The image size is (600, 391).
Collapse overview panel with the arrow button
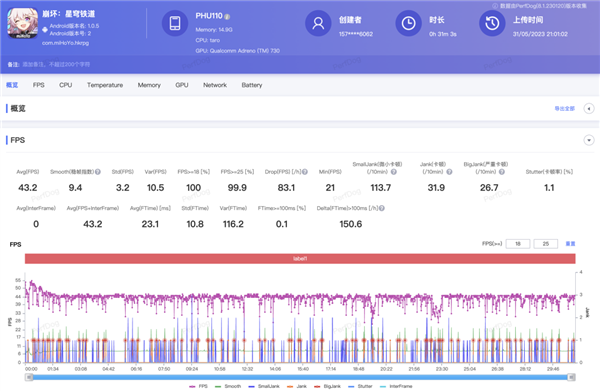pos(589,109)
